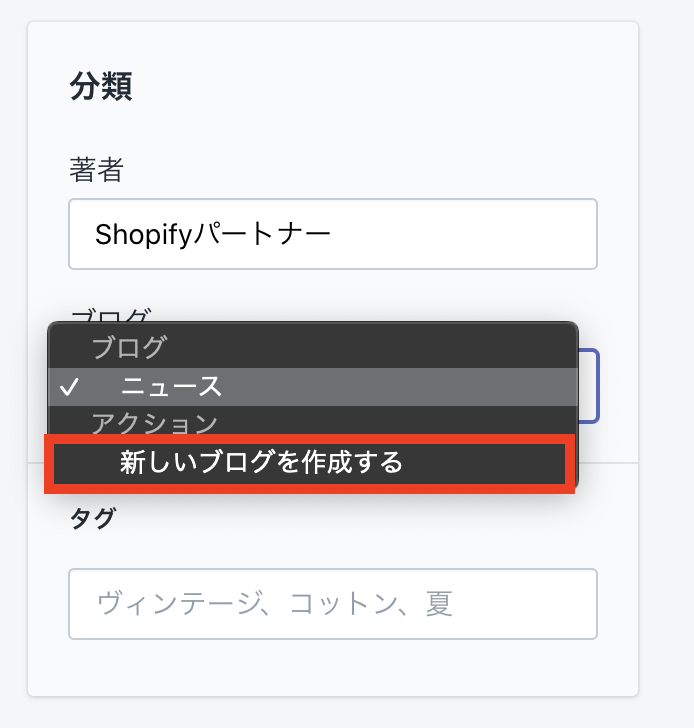
Task: Click the checkmark beside ニュース
Action: click(69, 387)
